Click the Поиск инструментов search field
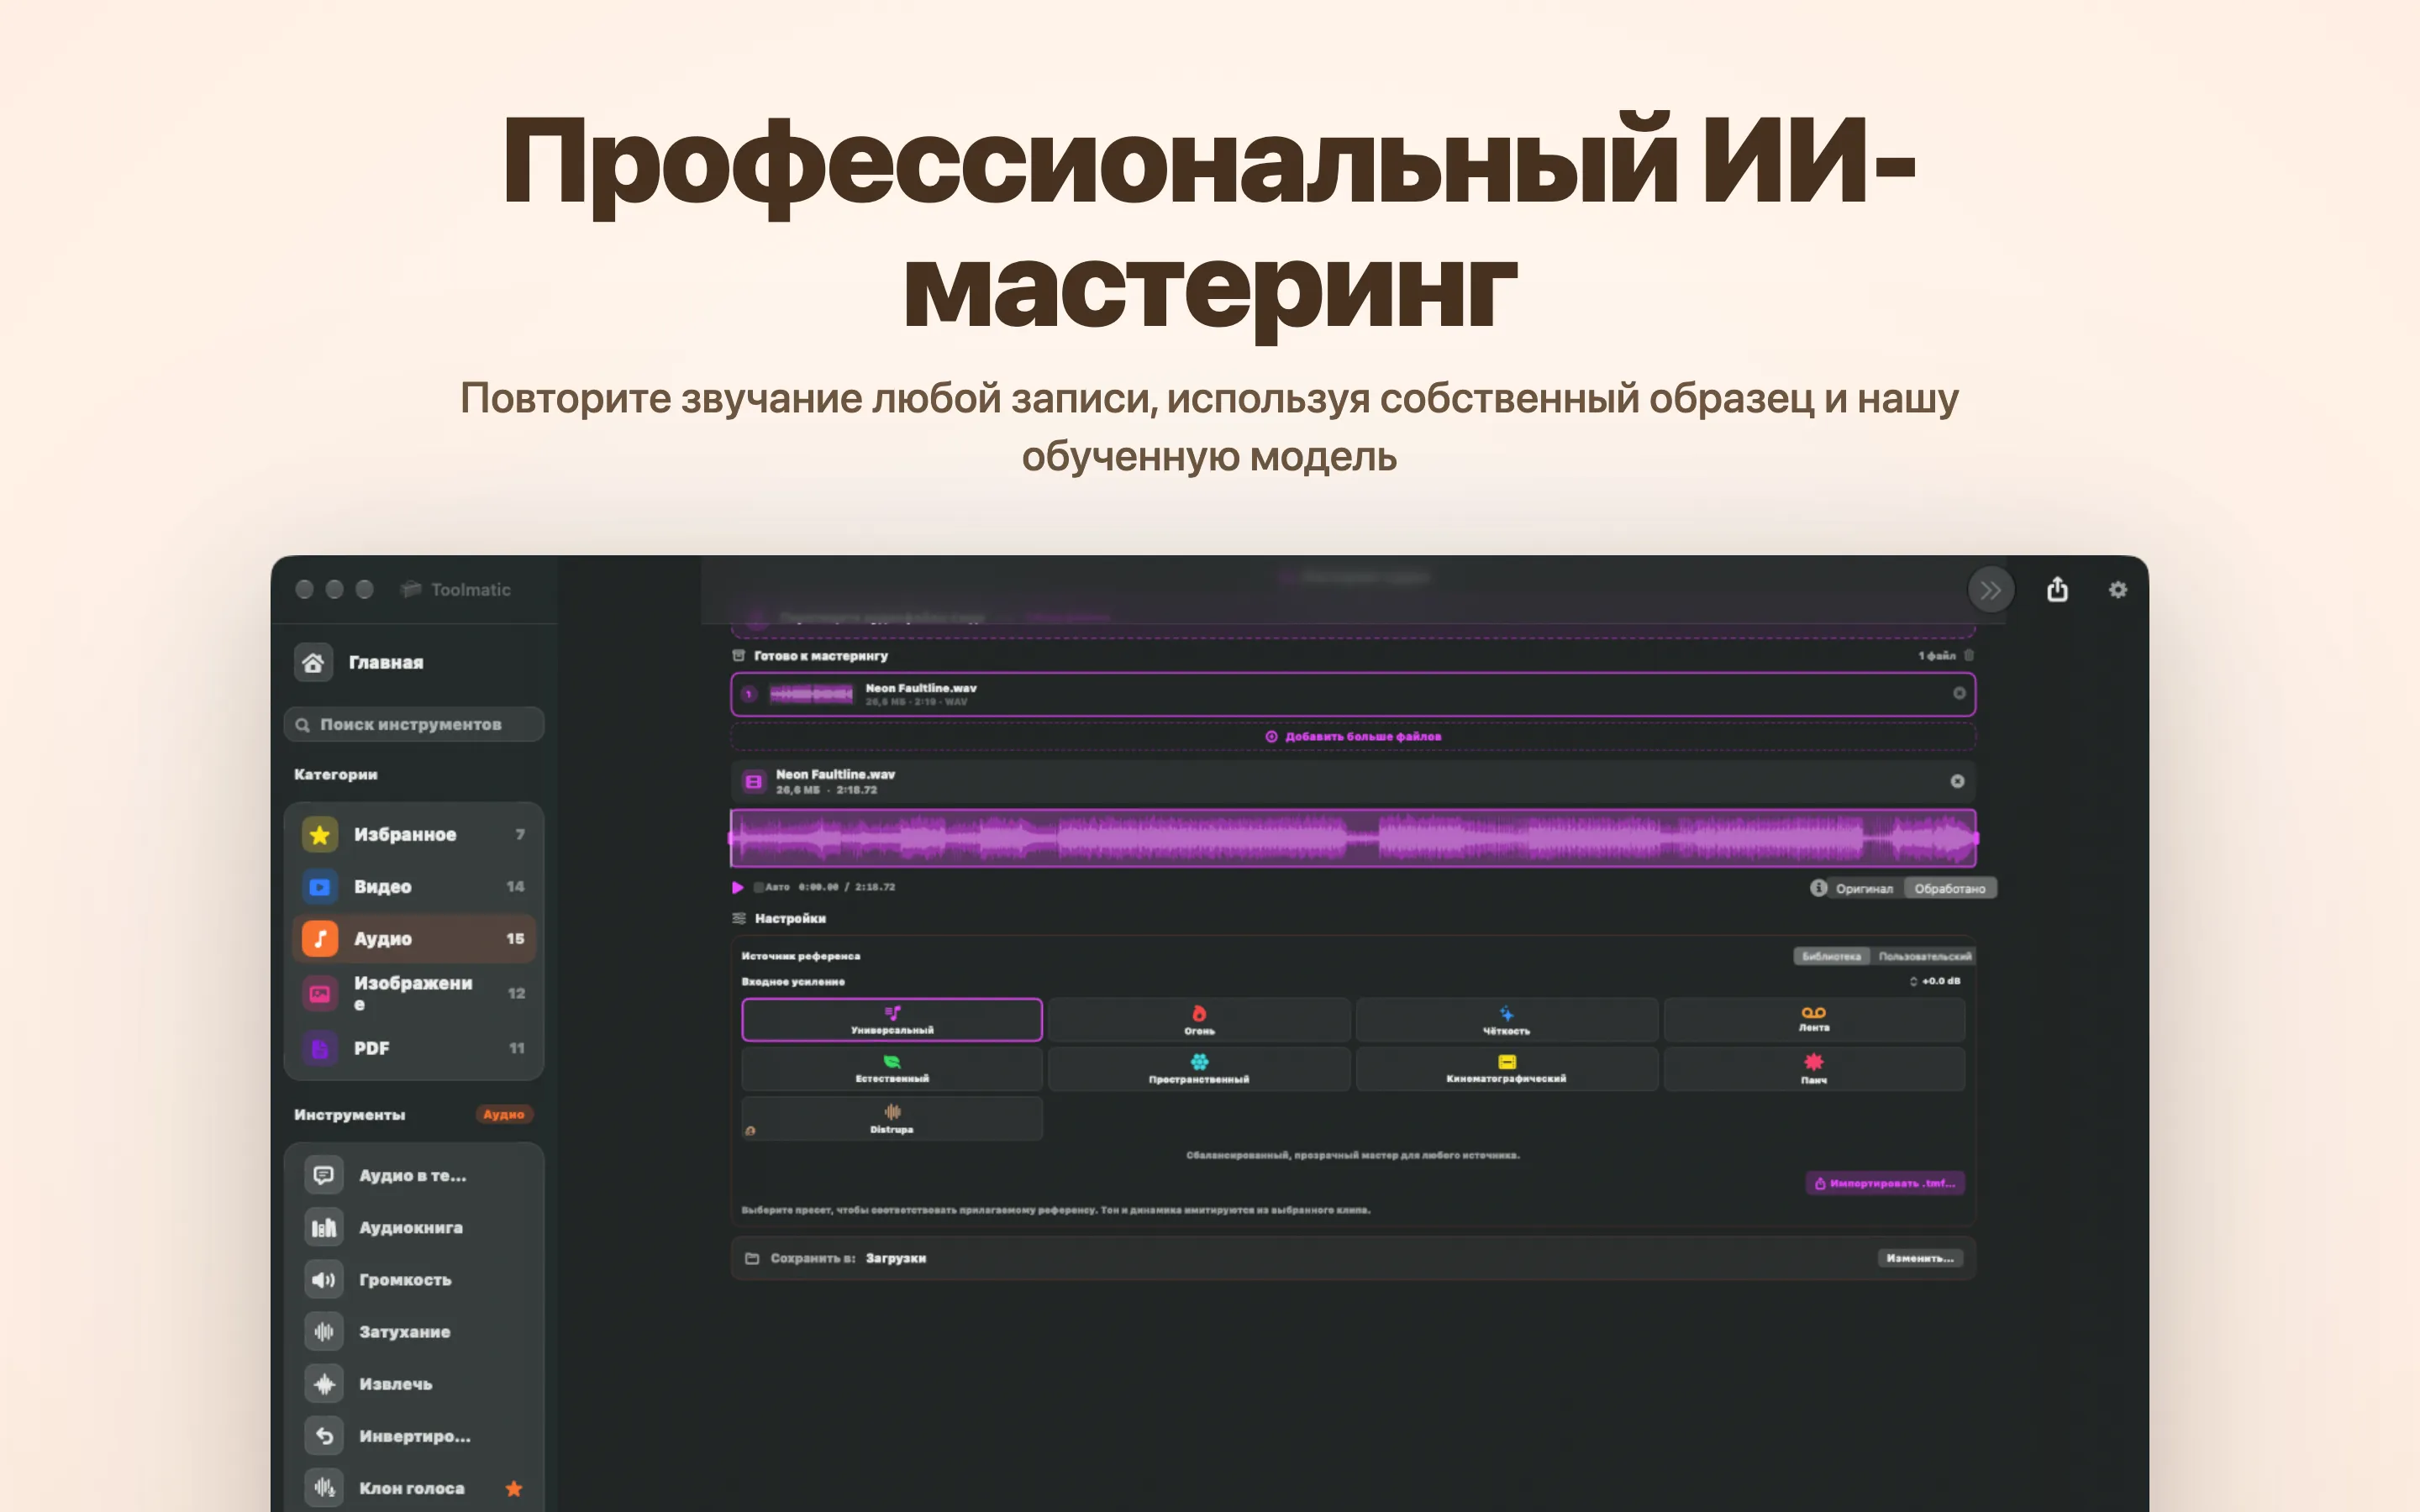The width and height of the screenshot is (2420, 1512). [414, 724]
